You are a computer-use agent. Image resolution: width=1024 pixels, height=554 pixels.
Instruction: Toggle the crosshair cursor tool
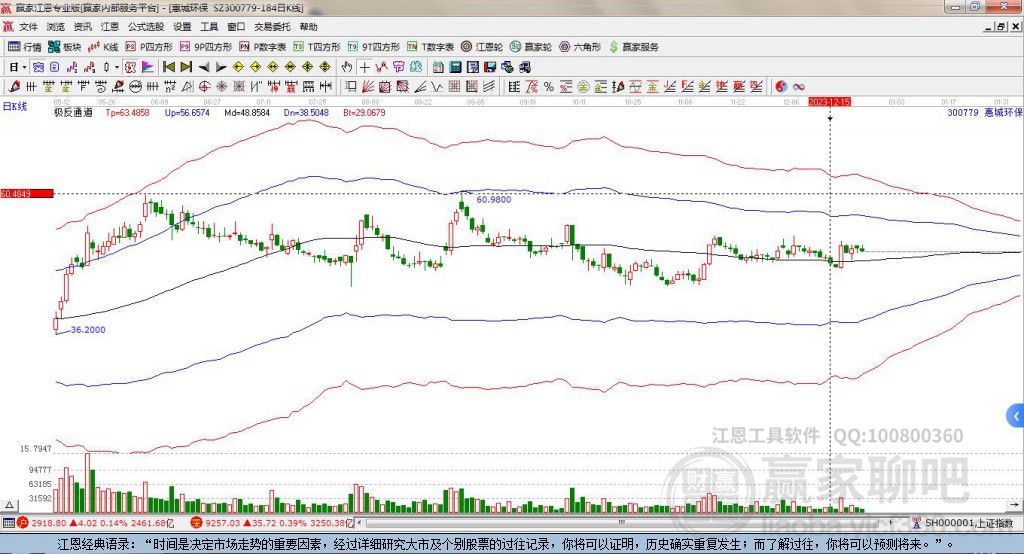tap(364, 67)
